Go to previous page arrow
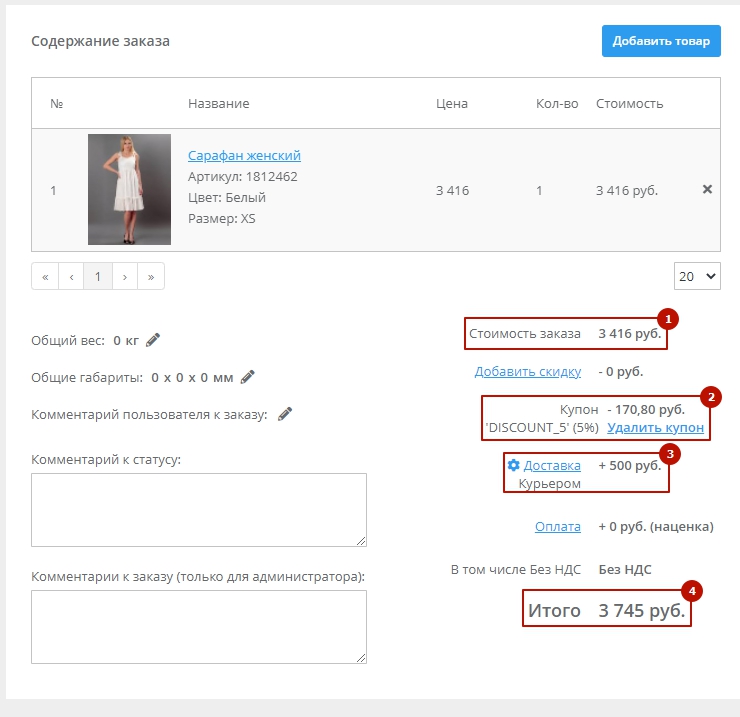Viewport: 740px width, 717px height. [x=71, y=276]
